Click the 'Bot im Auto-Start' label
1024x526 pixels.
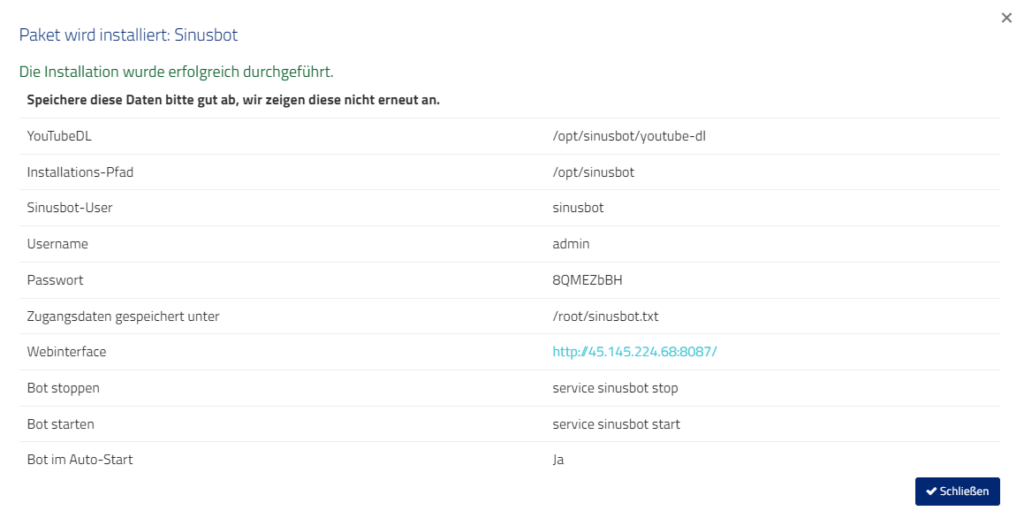(80, 459)
